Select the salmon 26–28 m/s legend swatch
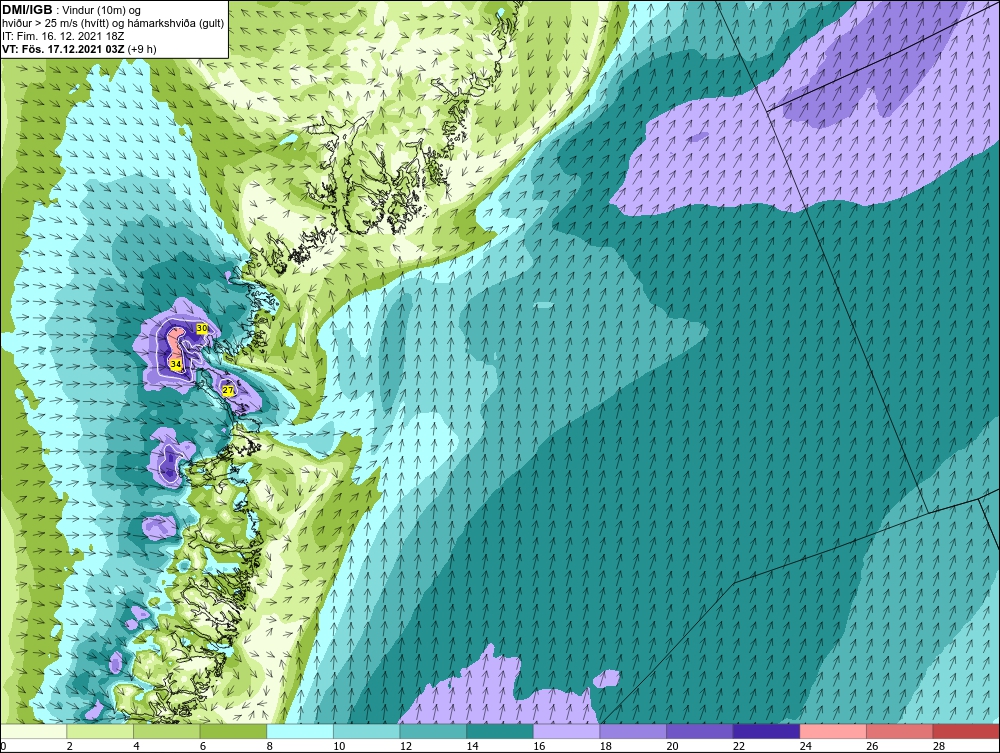Screen dimensions: 1000x753 click(899, 731)
